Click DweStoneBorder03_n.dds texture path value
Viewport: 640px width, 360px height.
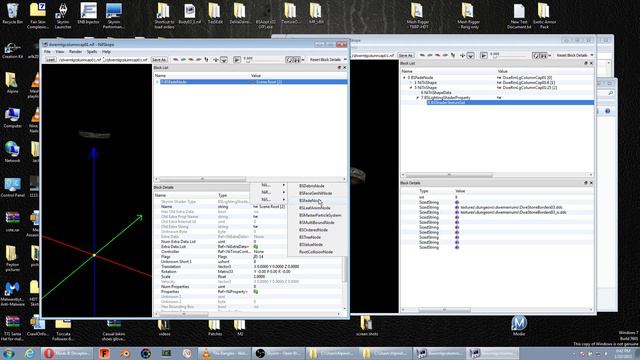tap(513, 212)
